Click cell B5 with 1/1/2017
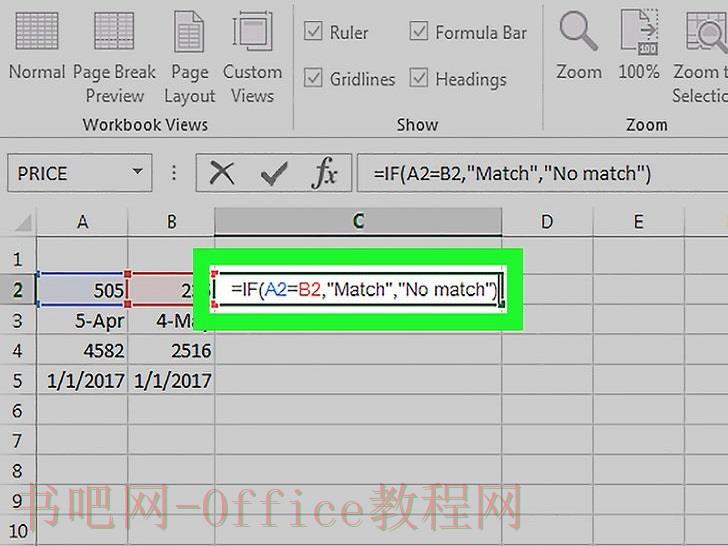This screenshot has height=546, width=728. [x=171, y=381]
